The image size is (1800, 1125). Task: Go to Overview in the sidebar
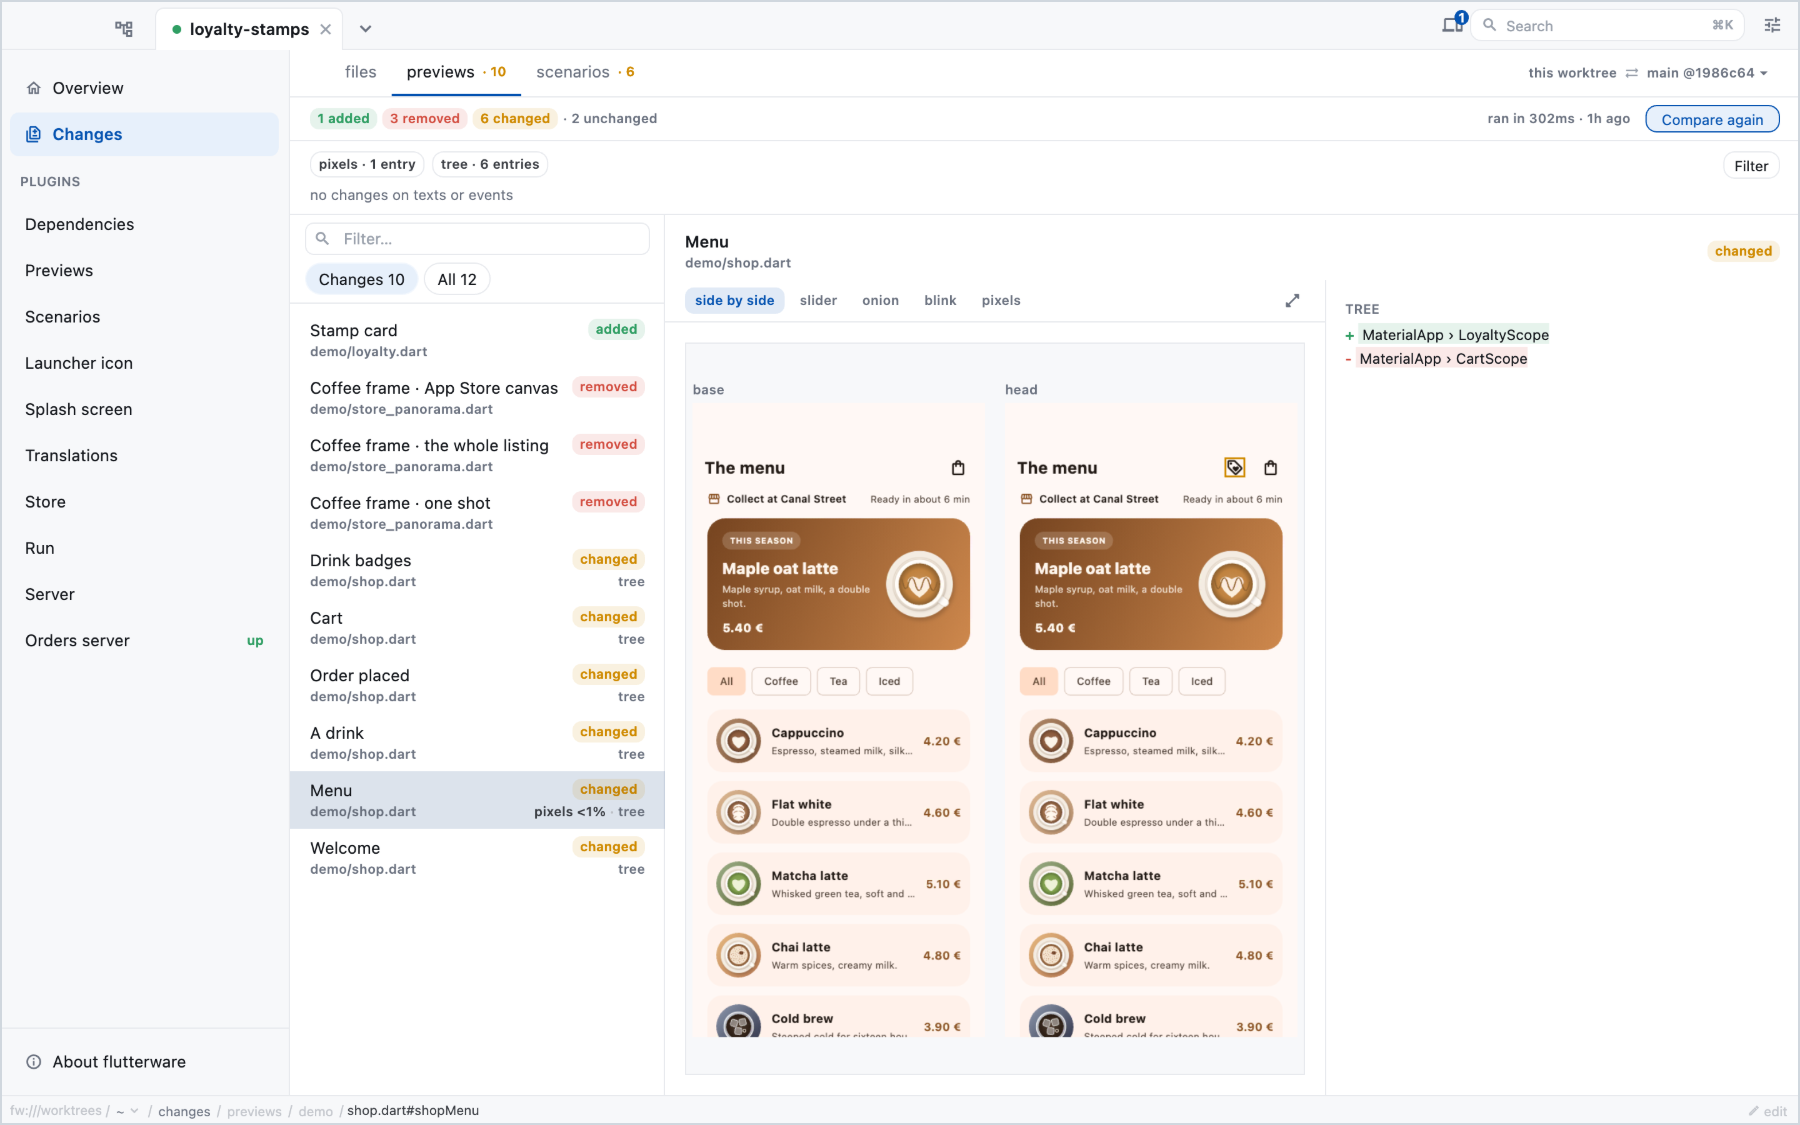[x=145, y=88]
